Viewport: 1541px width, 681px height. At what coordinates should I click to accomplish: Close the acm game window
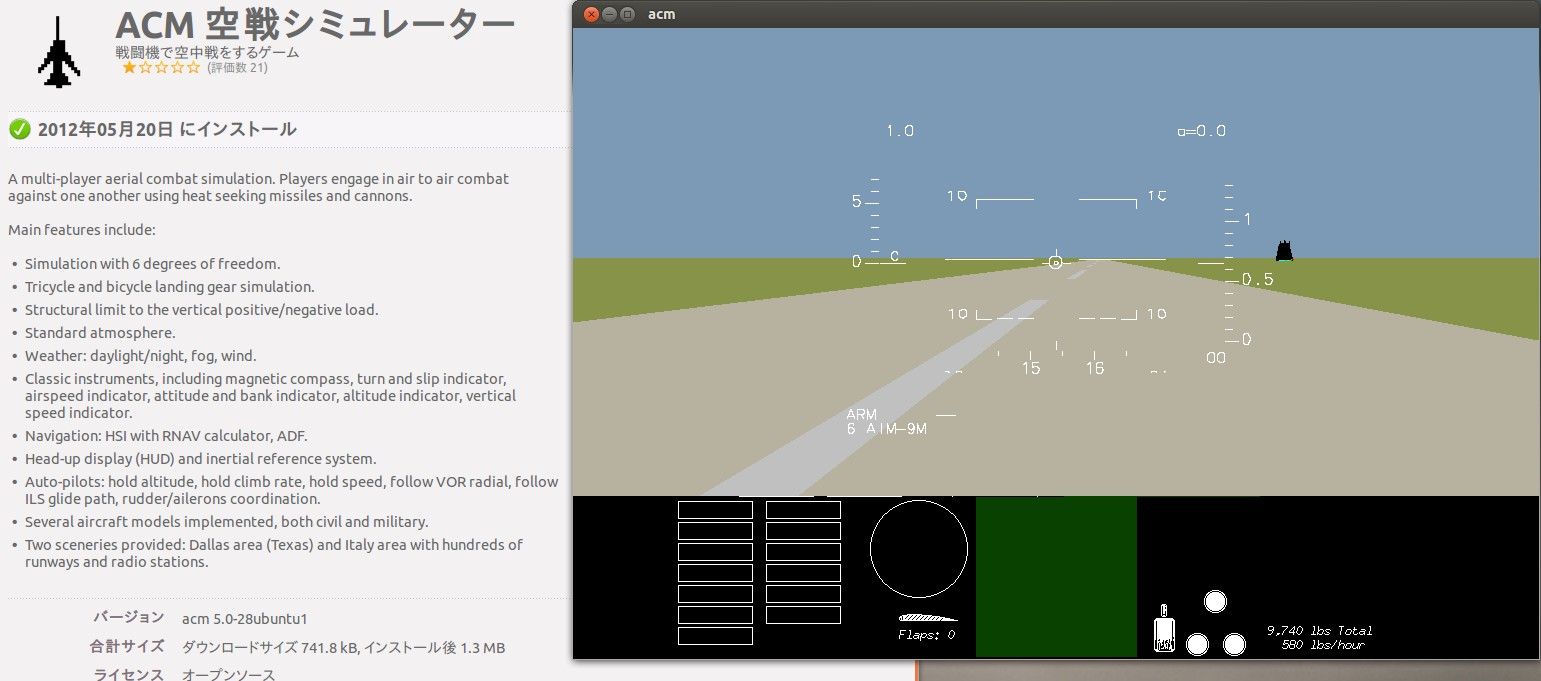tap(590, 14)
